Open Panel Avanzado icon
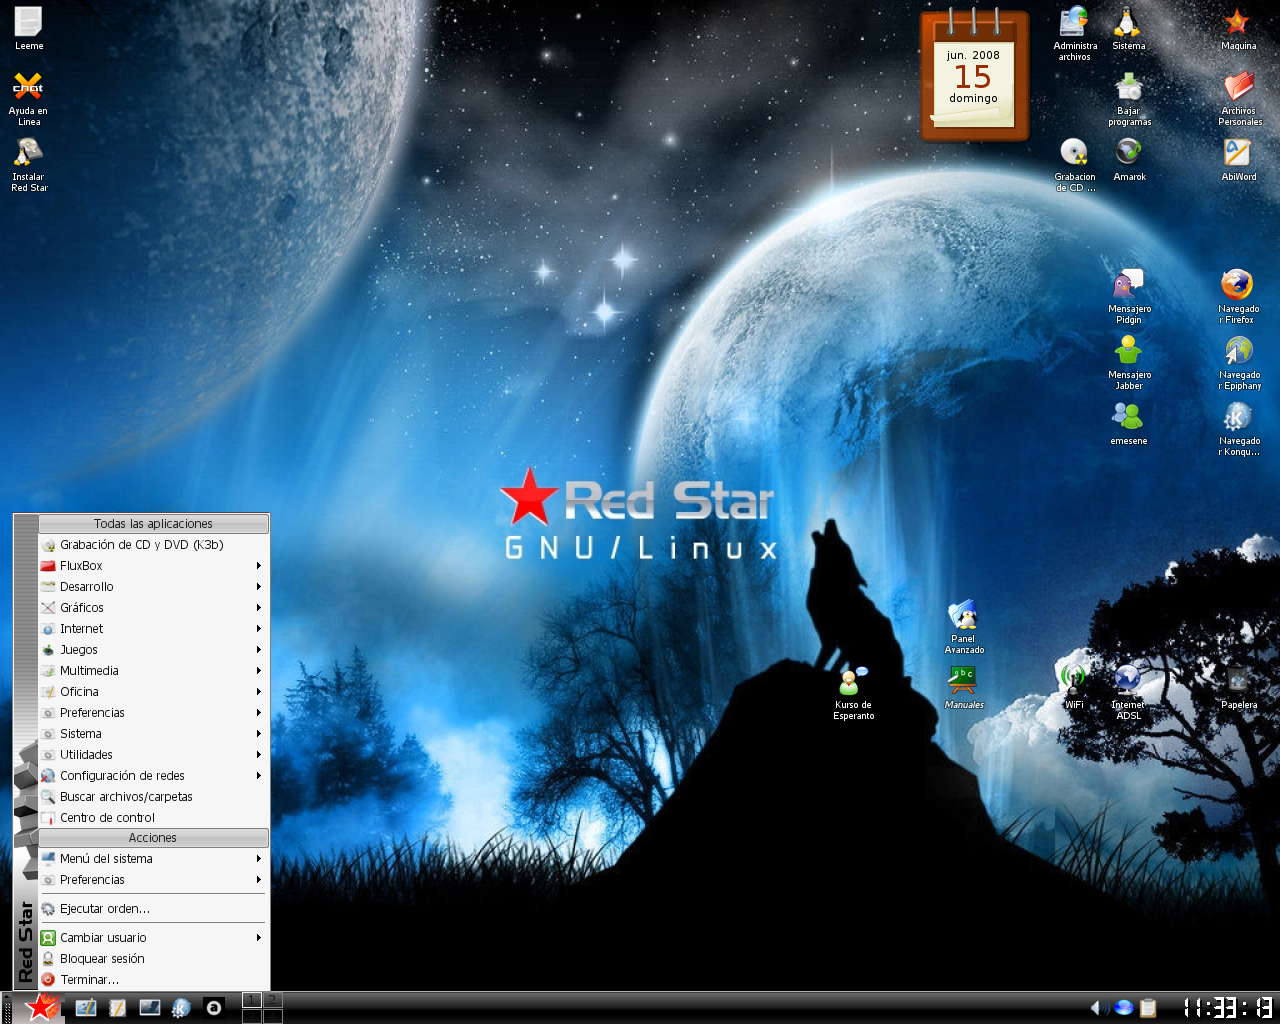This screenshot has height=1024, width=1280. pyautogui.click(x=964, y=626)
